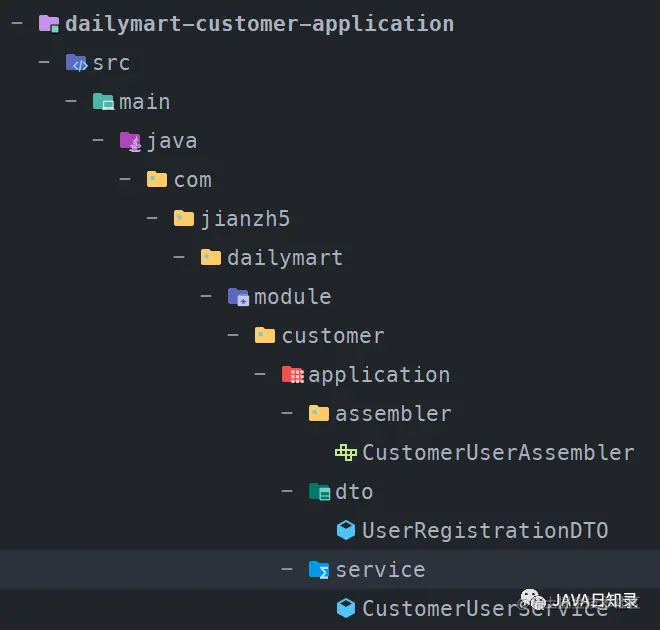Viewport: 660px width, 630px height.
Task: Collapse the service node
Action: 287,569
